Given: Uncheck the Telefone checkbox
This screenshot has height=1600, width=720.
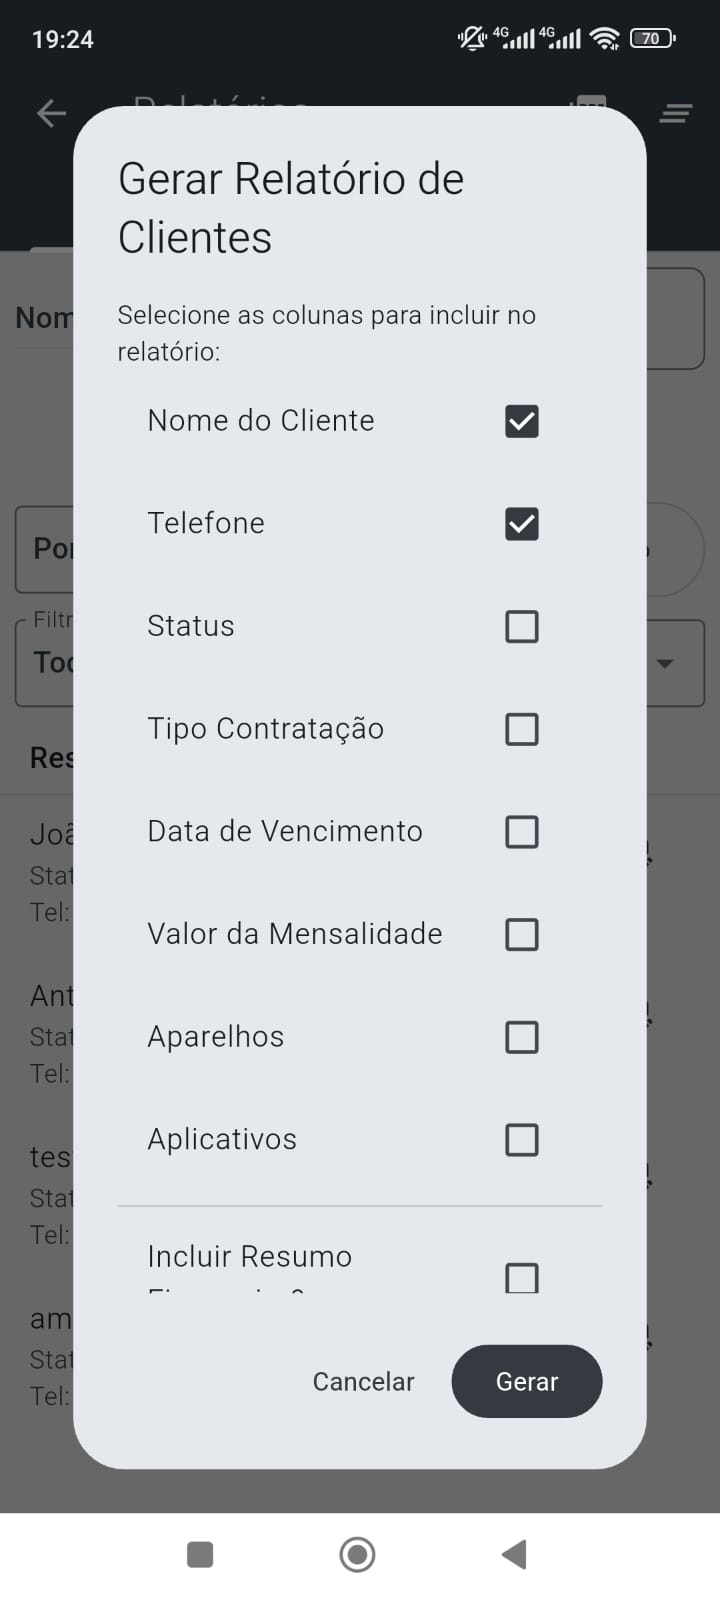Looking at the screenshot, I should [x=522, y=524].
